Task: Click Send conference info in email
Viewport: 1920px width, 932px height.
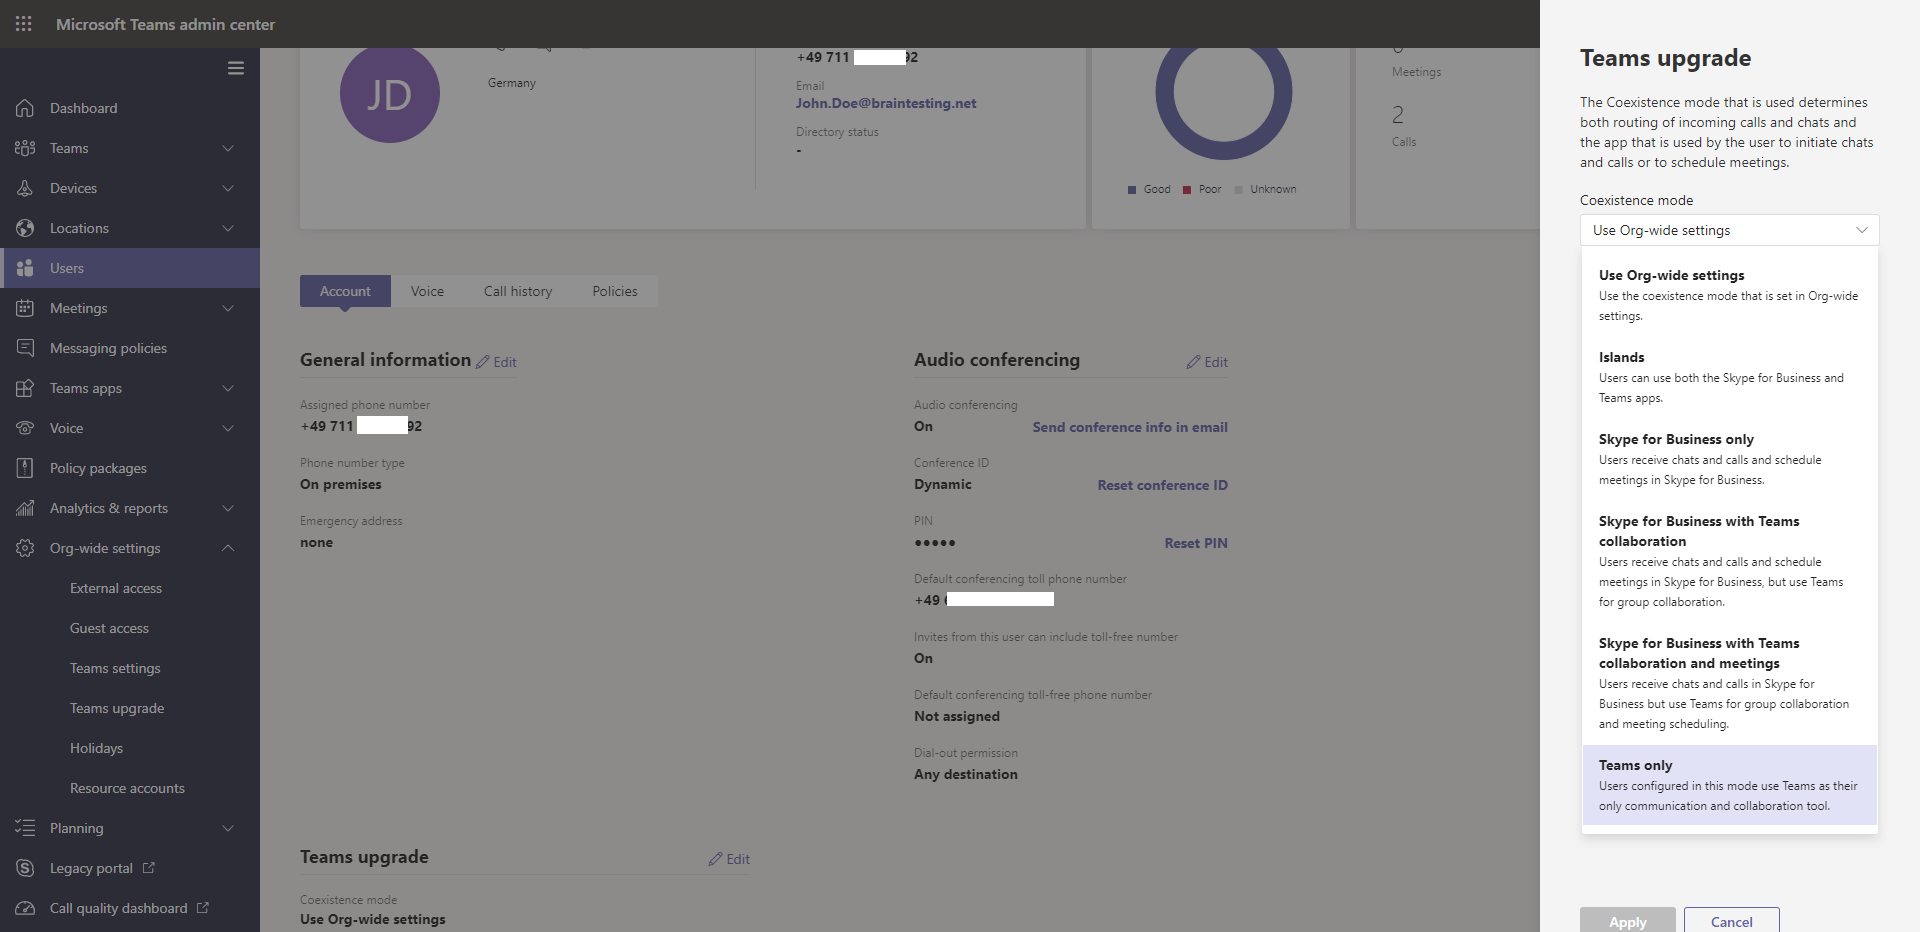Action: click(1130, 427)
